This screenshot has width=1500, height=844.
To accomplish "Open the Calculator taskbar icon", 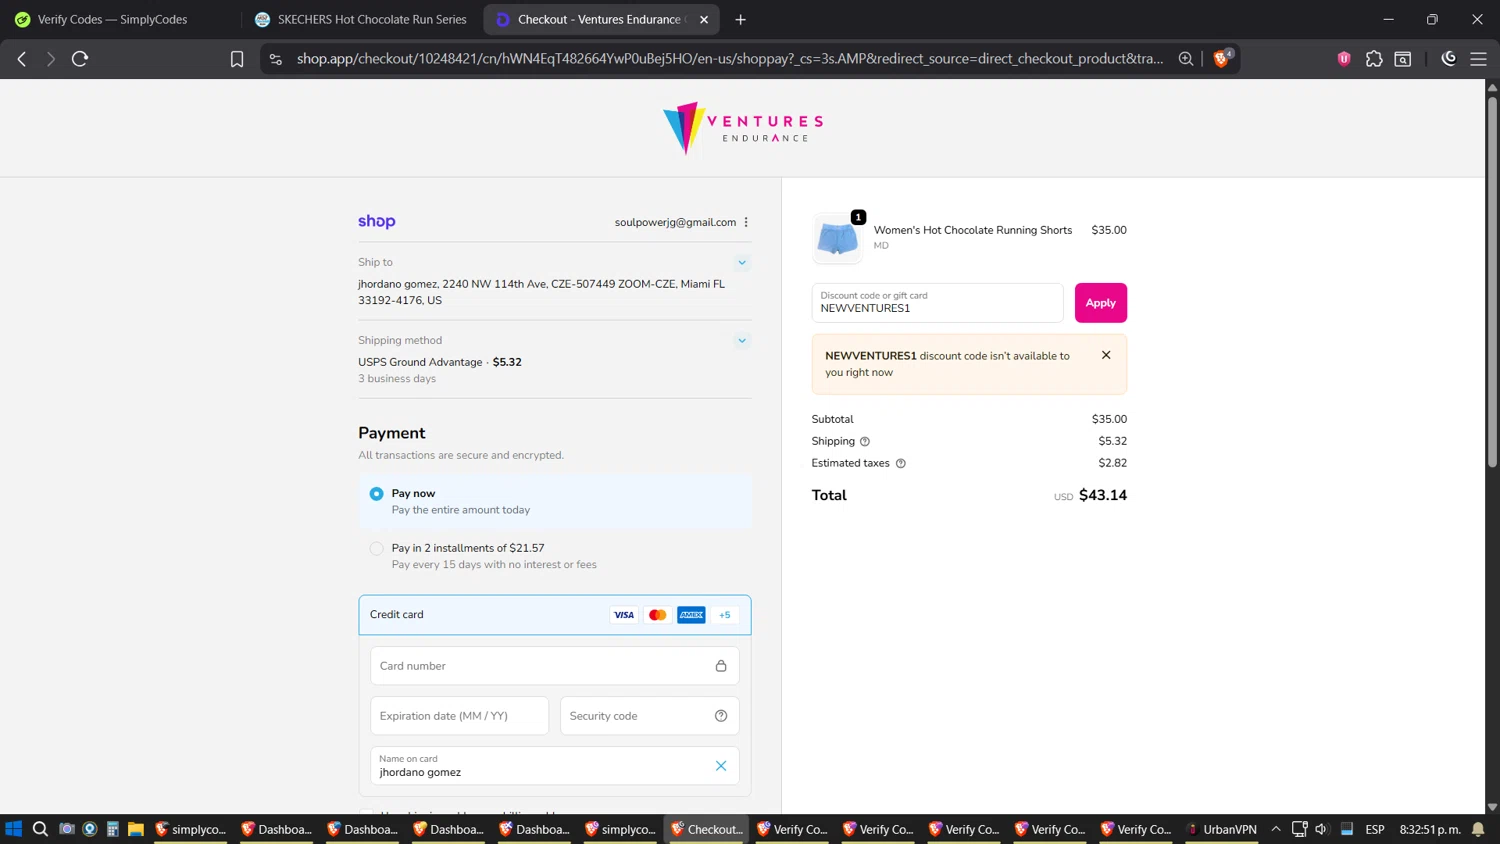I will click(x=113, y=829).
